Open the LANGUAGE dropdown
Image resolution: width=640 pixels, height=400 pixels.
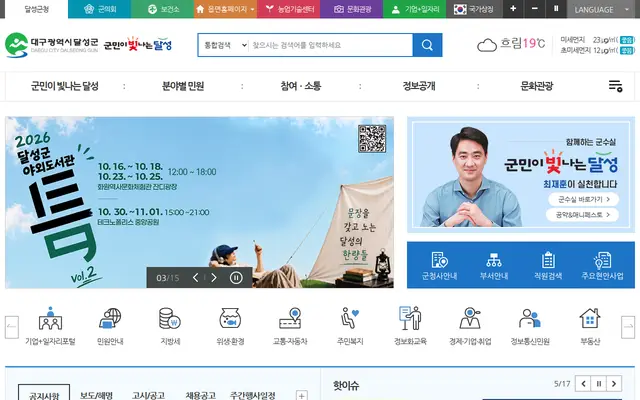[603, 9]
